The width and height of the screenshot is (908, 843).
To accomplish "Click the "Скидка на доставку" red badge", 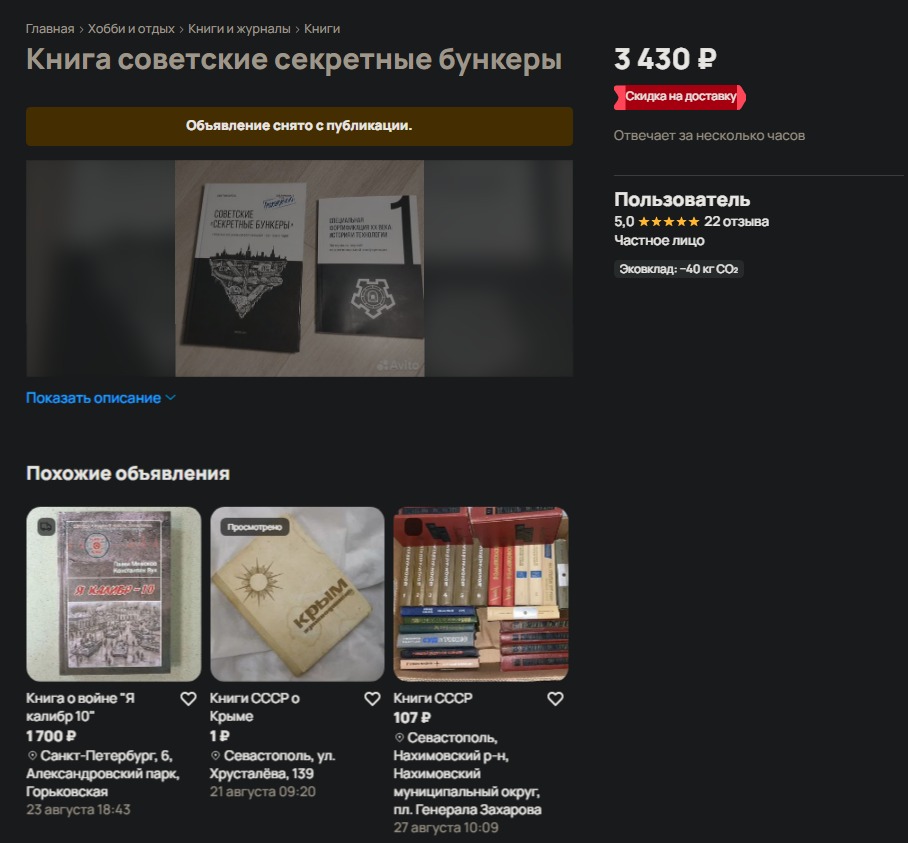I will (x=680, y=97).
